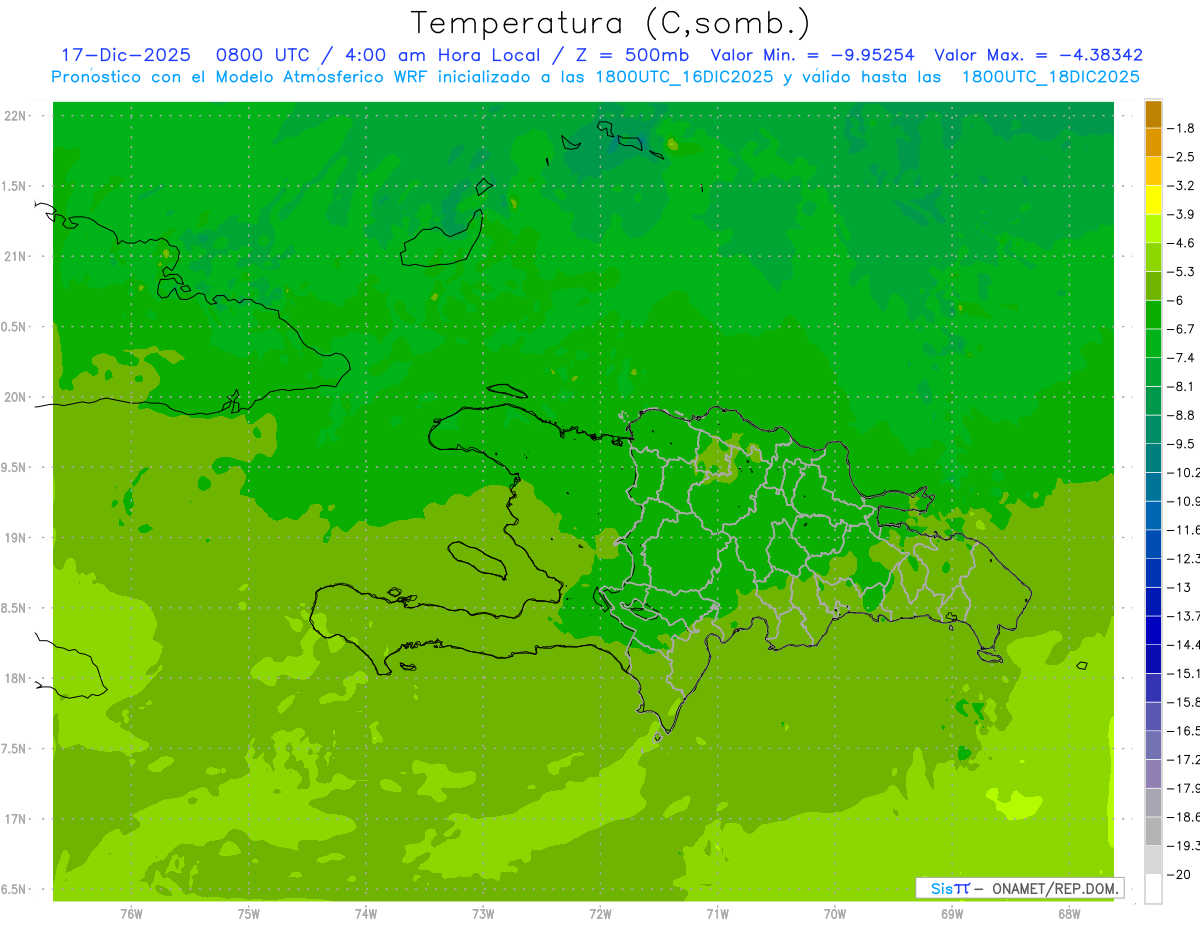Click the '76W' longitude axis label

point(131,914)
